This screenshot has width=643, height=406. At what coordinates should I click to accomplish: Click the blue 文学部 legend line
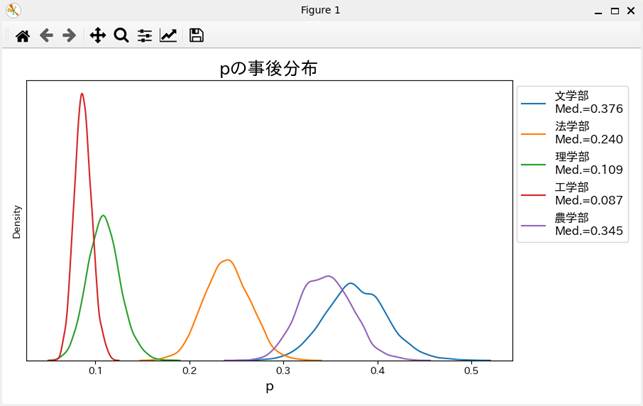(x=534, y=102)
